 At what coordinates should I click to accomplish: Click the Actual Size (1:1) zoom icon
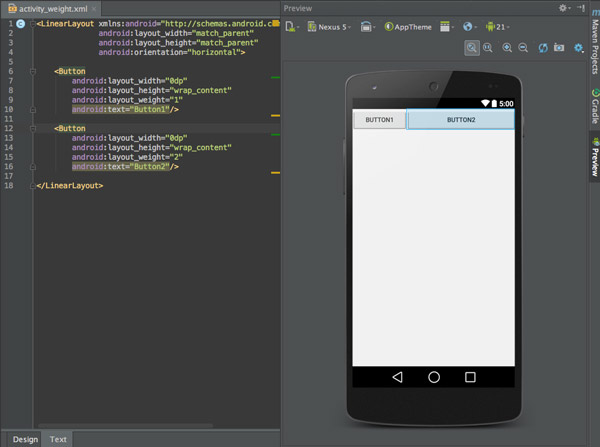click(x=488, y=47)
